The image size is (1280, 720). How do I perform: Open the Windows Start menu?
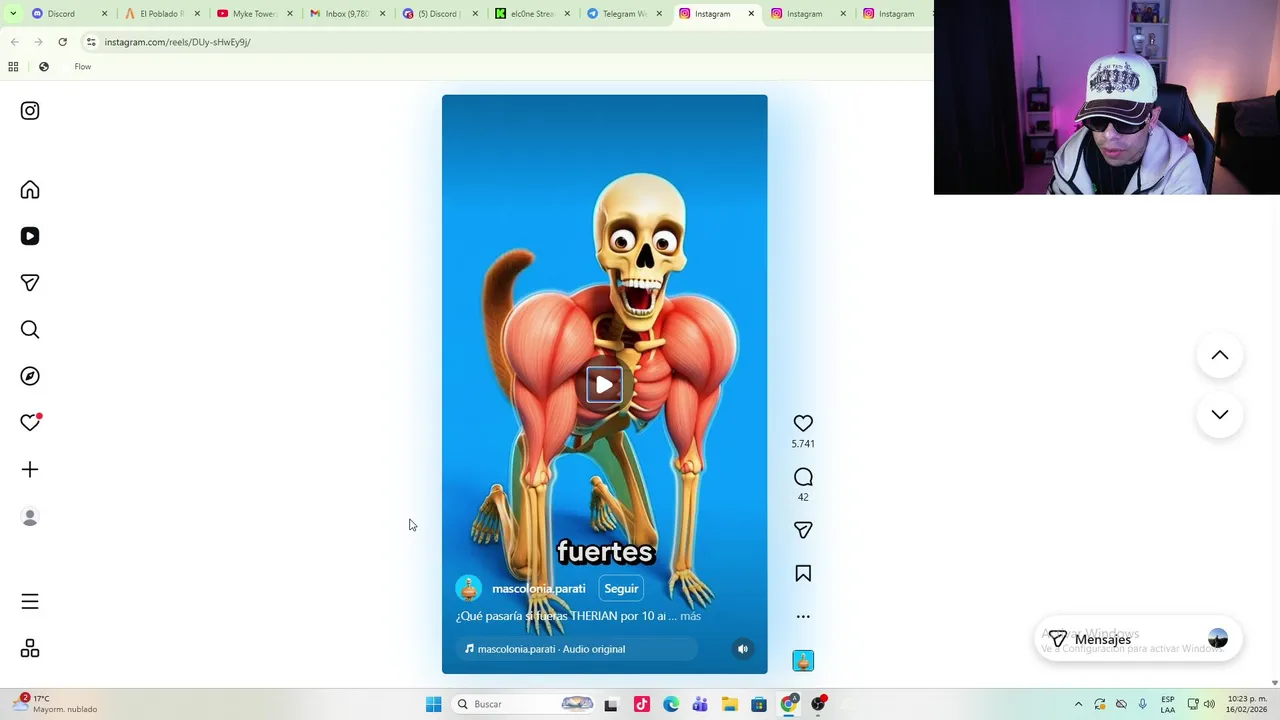[433, 704]
